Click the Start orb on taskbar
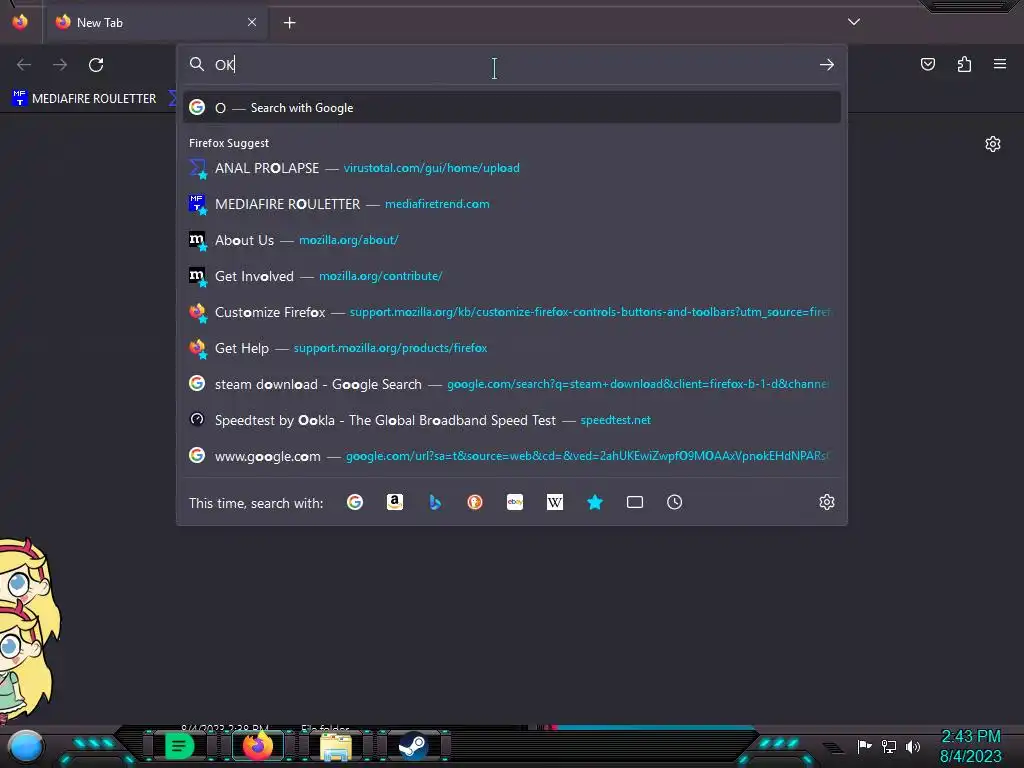Screen dimensions: 1024x768 pos(25,748)
